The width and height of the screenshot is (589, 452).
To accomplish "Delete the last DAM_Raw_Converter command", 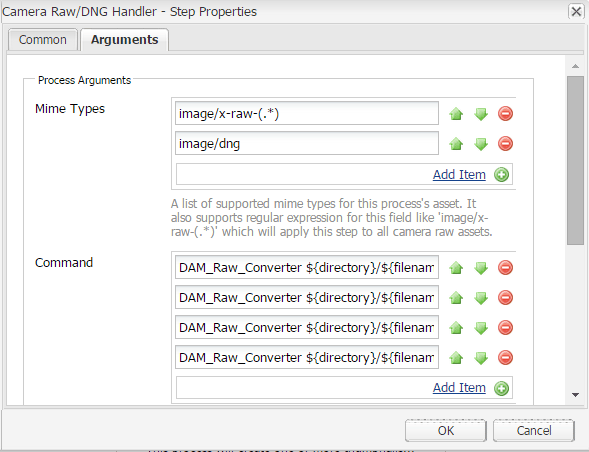I will point(505,357).
